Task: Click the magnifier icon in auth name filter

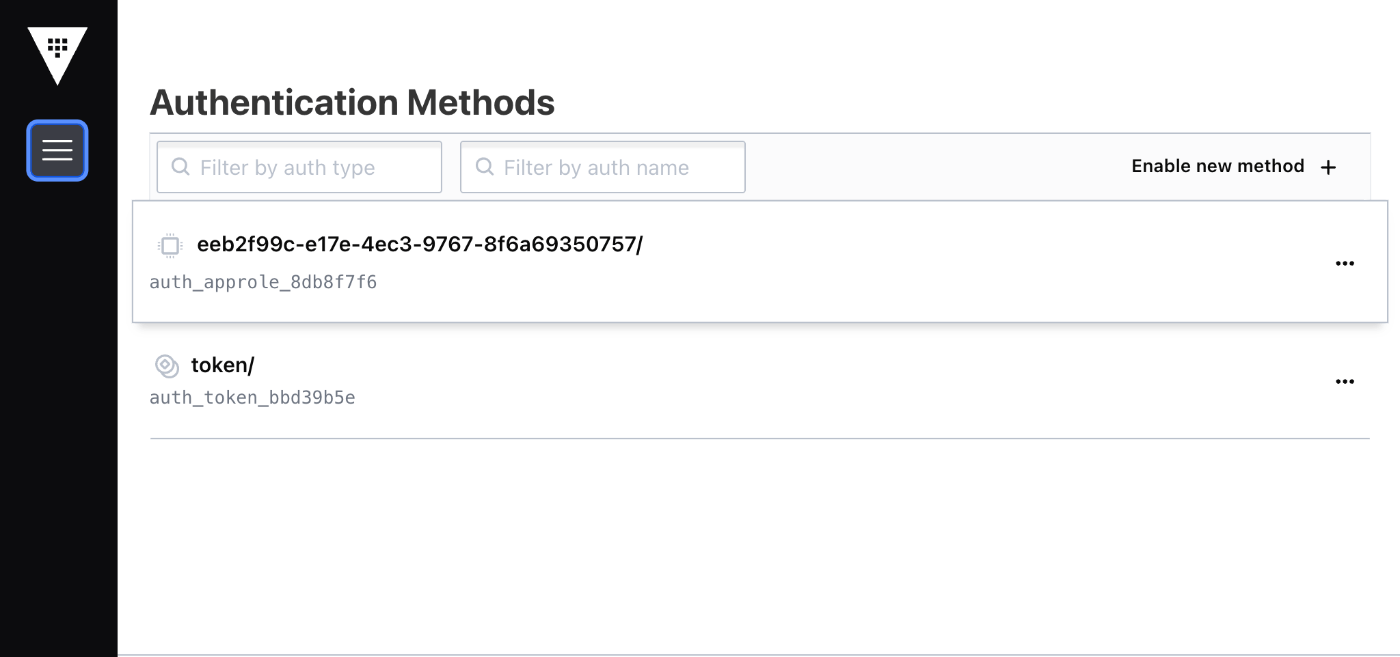Action: [485, 167]
